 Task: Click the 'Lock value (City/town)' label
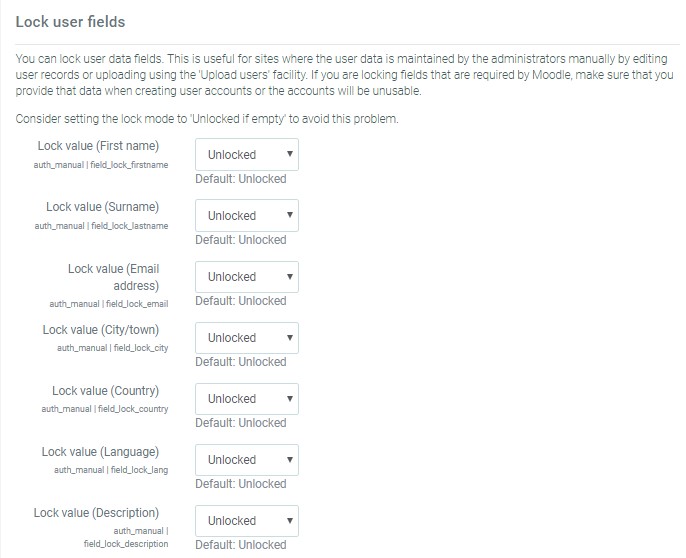100,330
